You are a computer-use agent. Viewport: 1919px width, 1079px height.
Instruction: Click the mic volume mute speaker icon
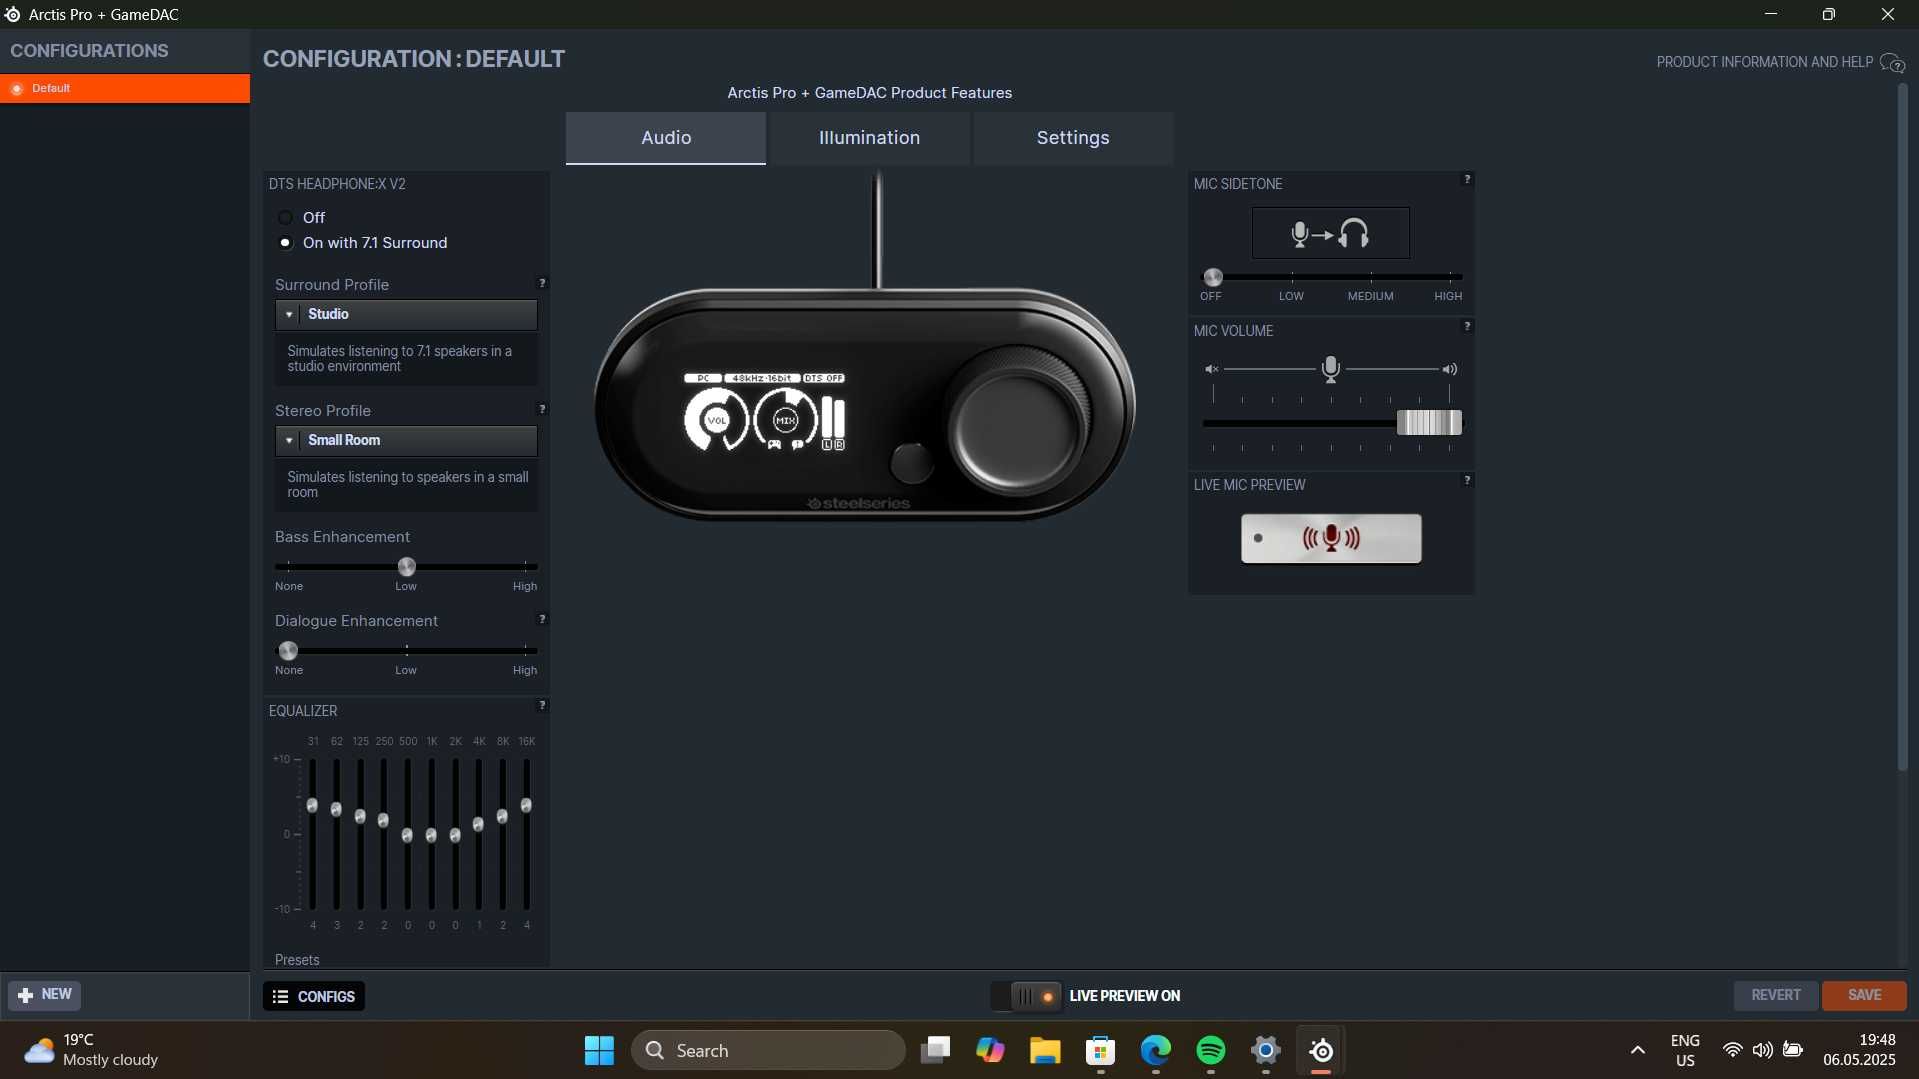pos(1211,369)
